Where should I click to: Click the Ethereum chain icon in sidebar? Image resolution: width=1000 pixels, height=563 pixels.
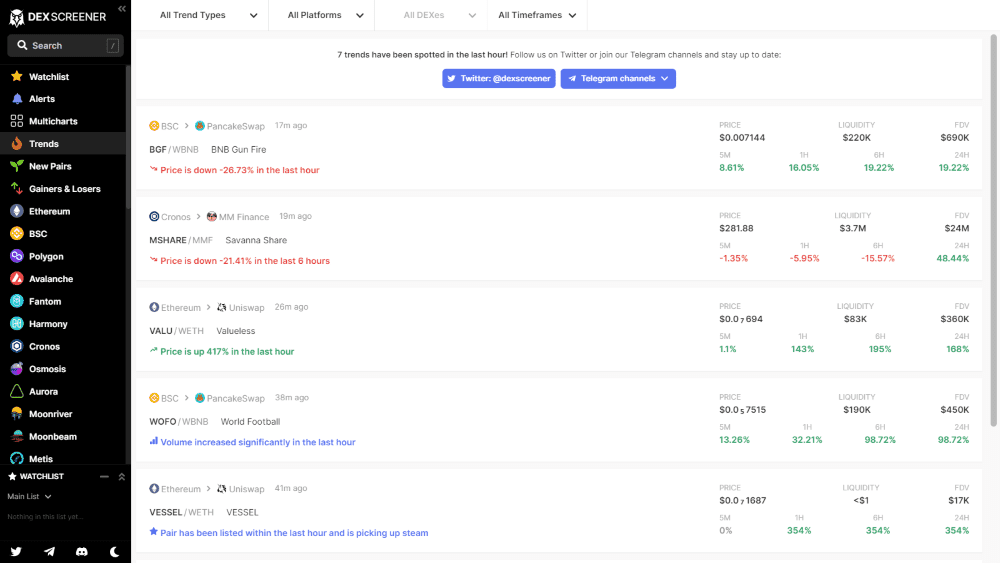pos(17,211)
